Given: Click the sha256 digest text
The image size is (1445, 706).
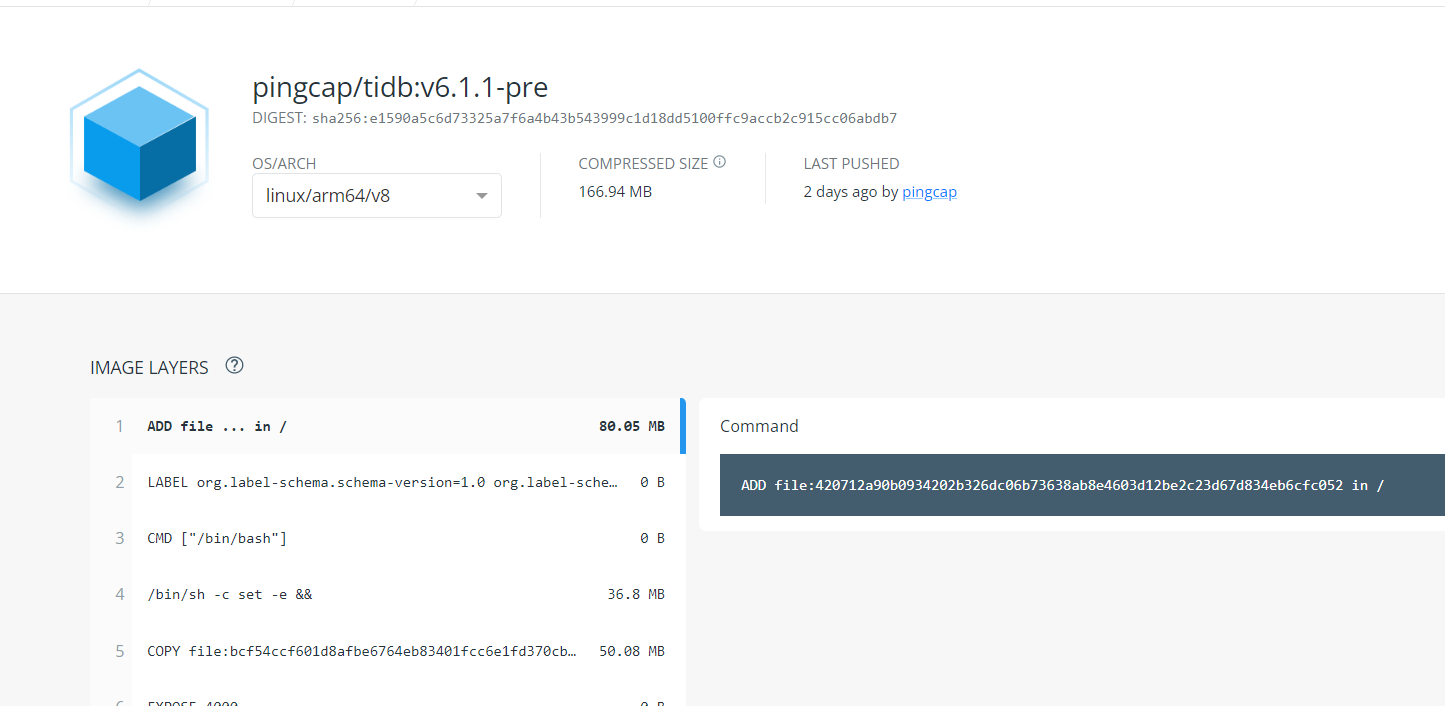Looking at the screenshot, I should pyautogui.click(x=604, y=118).
